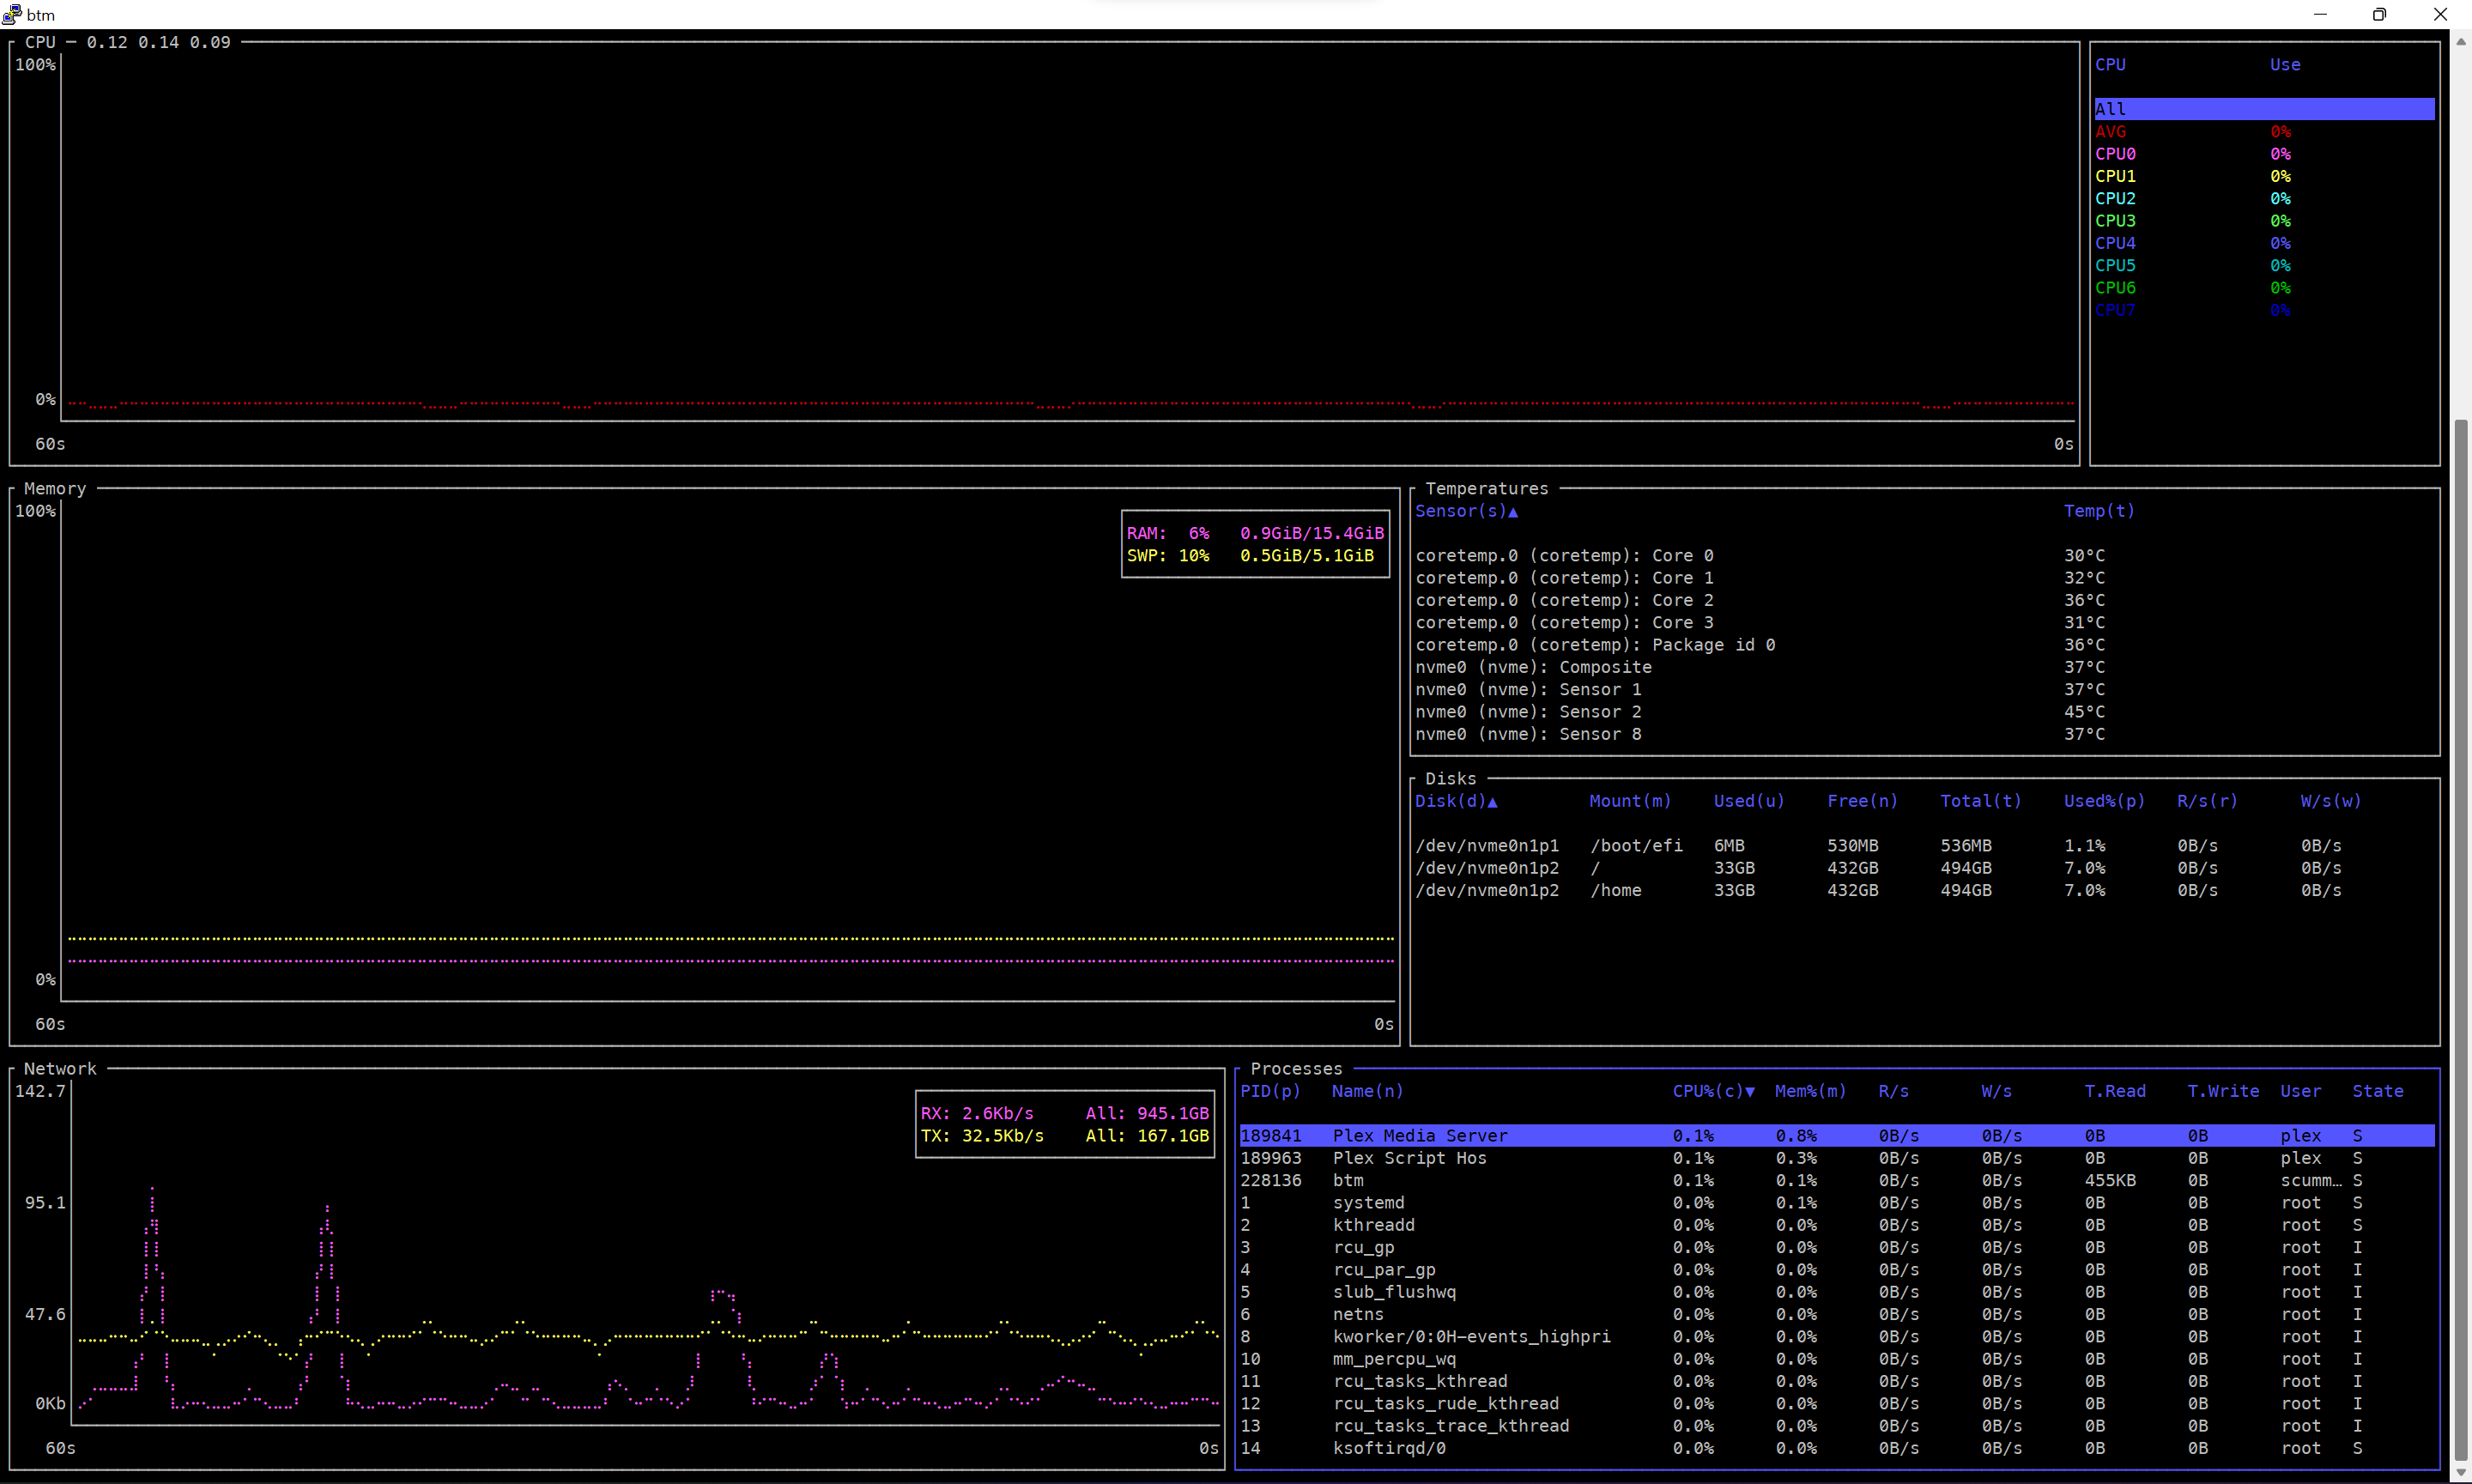This screenshot has width=2472, height=1484.
Task: Click the RAM usage legend entry
Action: click(x=1255, y=534)
